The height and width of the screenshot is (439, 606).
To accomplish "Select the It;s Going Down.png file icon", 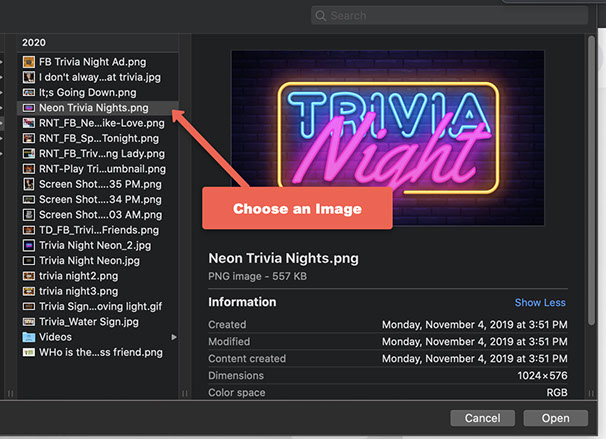I will (29, 92).
